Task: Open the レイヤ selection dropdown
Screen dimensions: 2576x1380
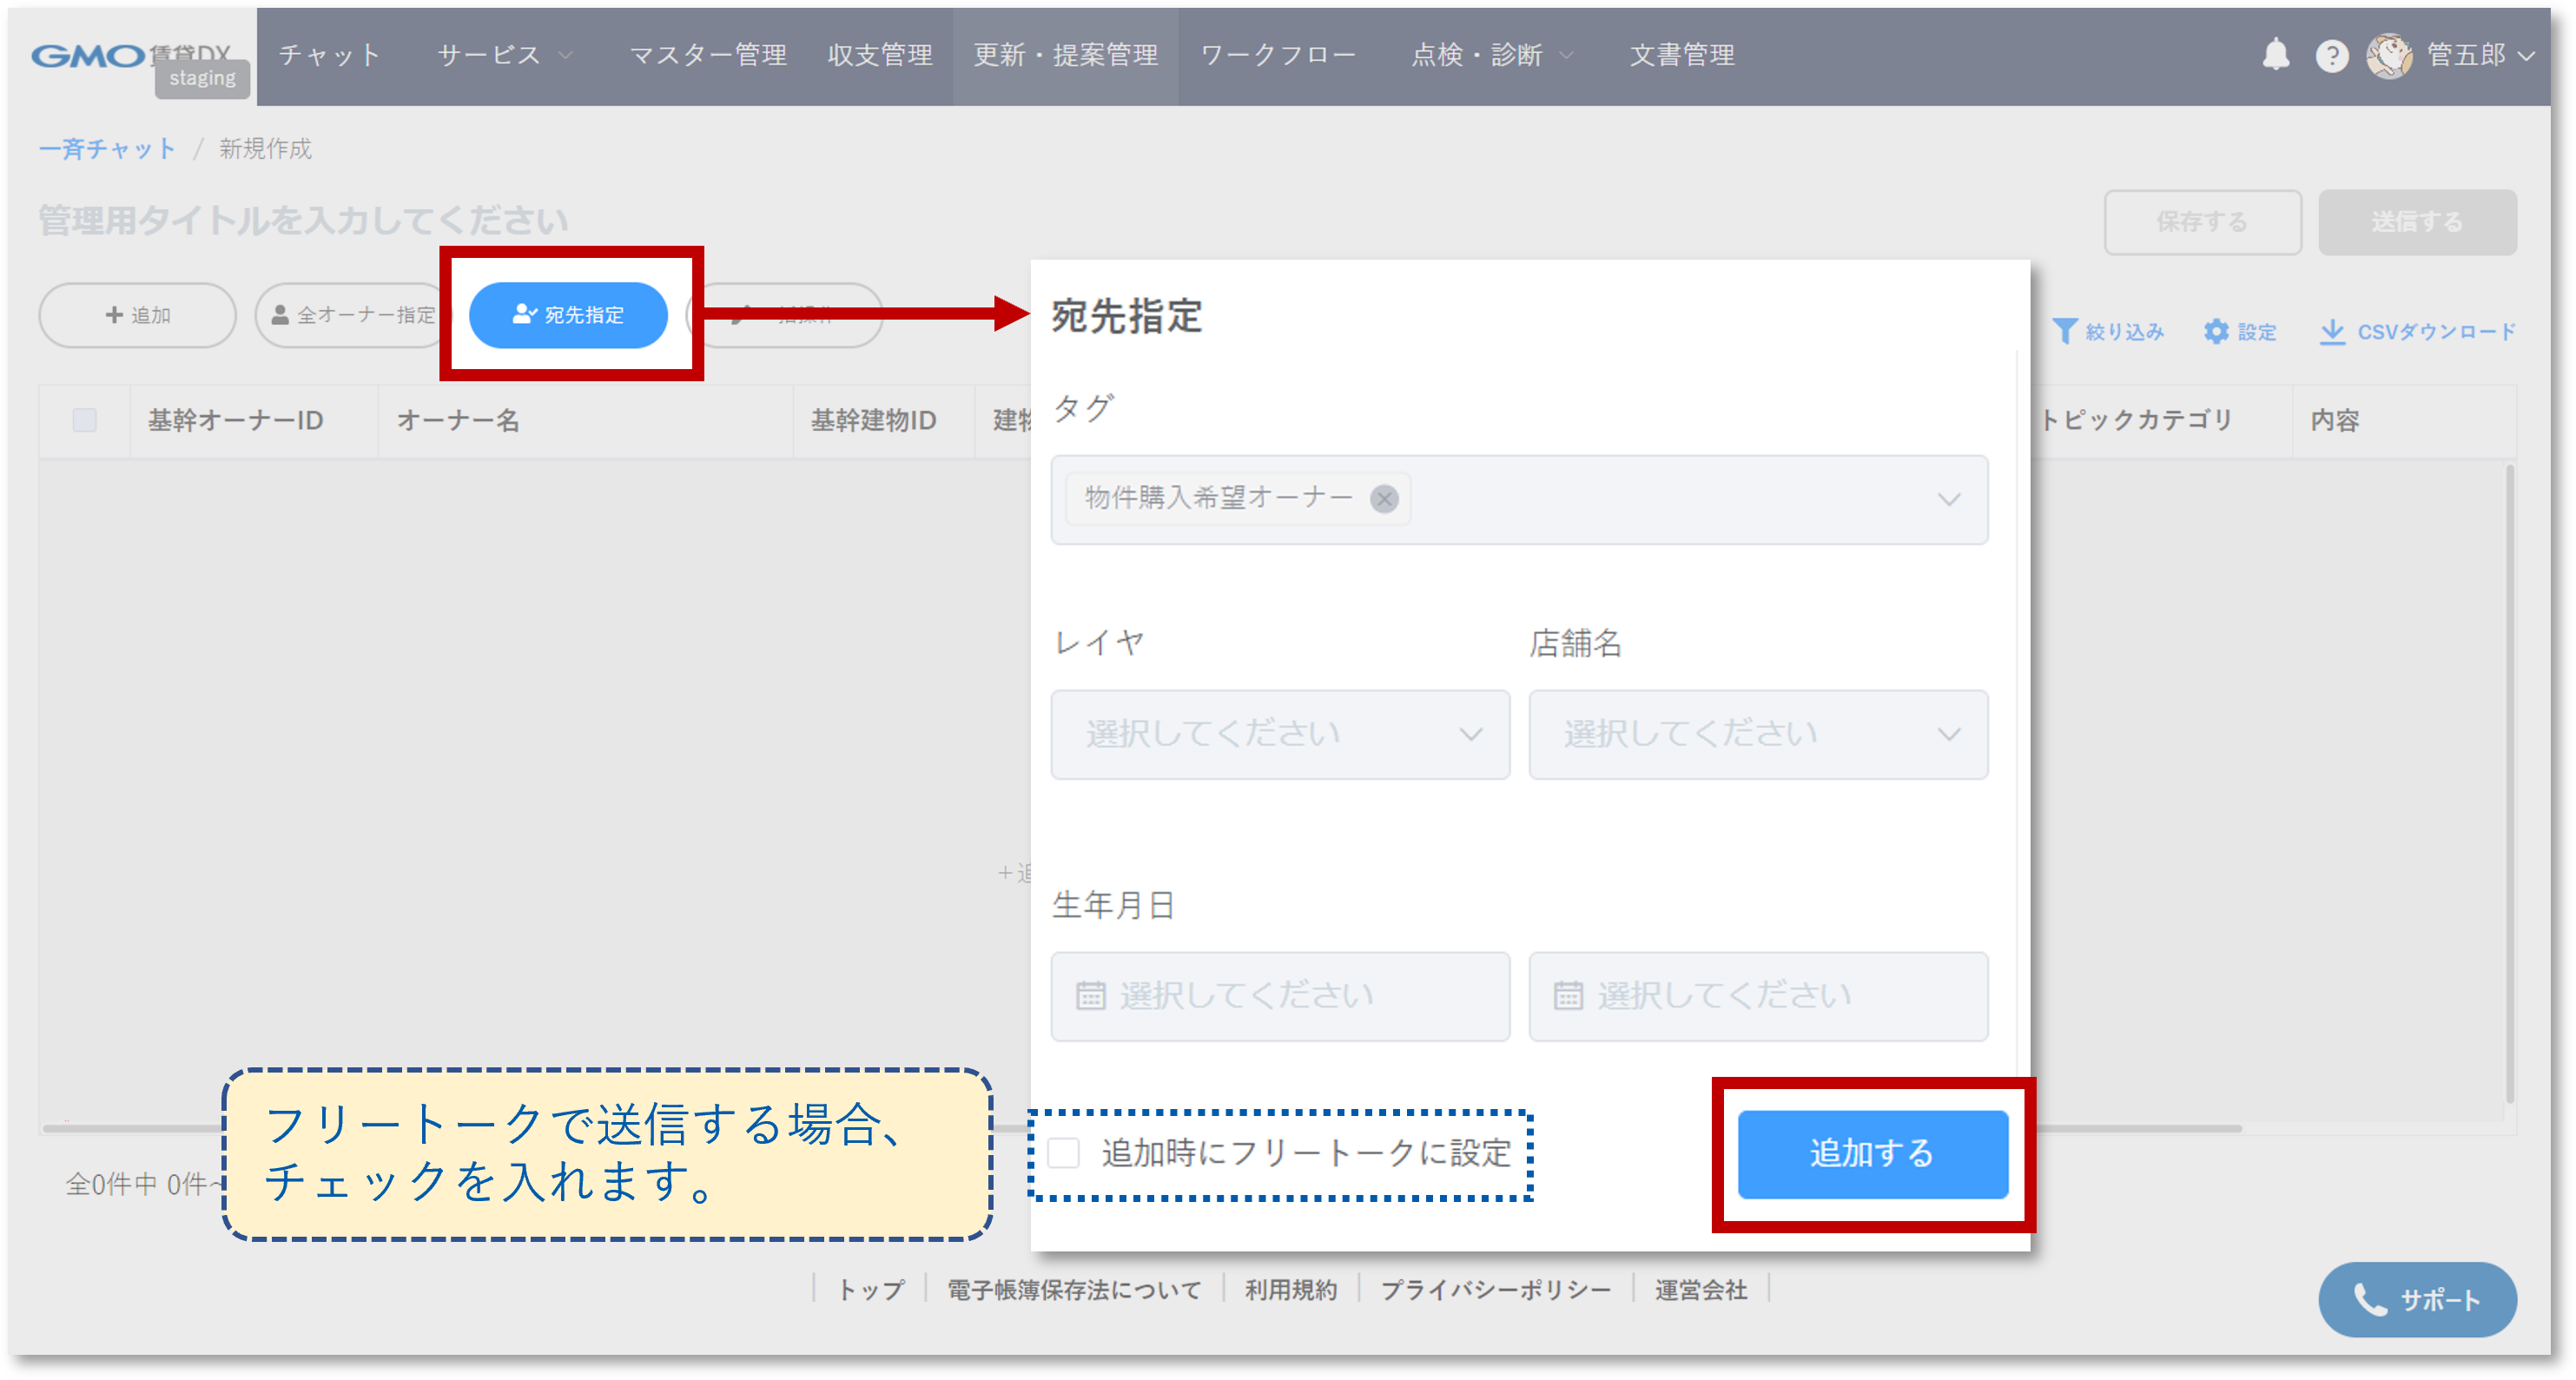Action: coord(1279,734)
